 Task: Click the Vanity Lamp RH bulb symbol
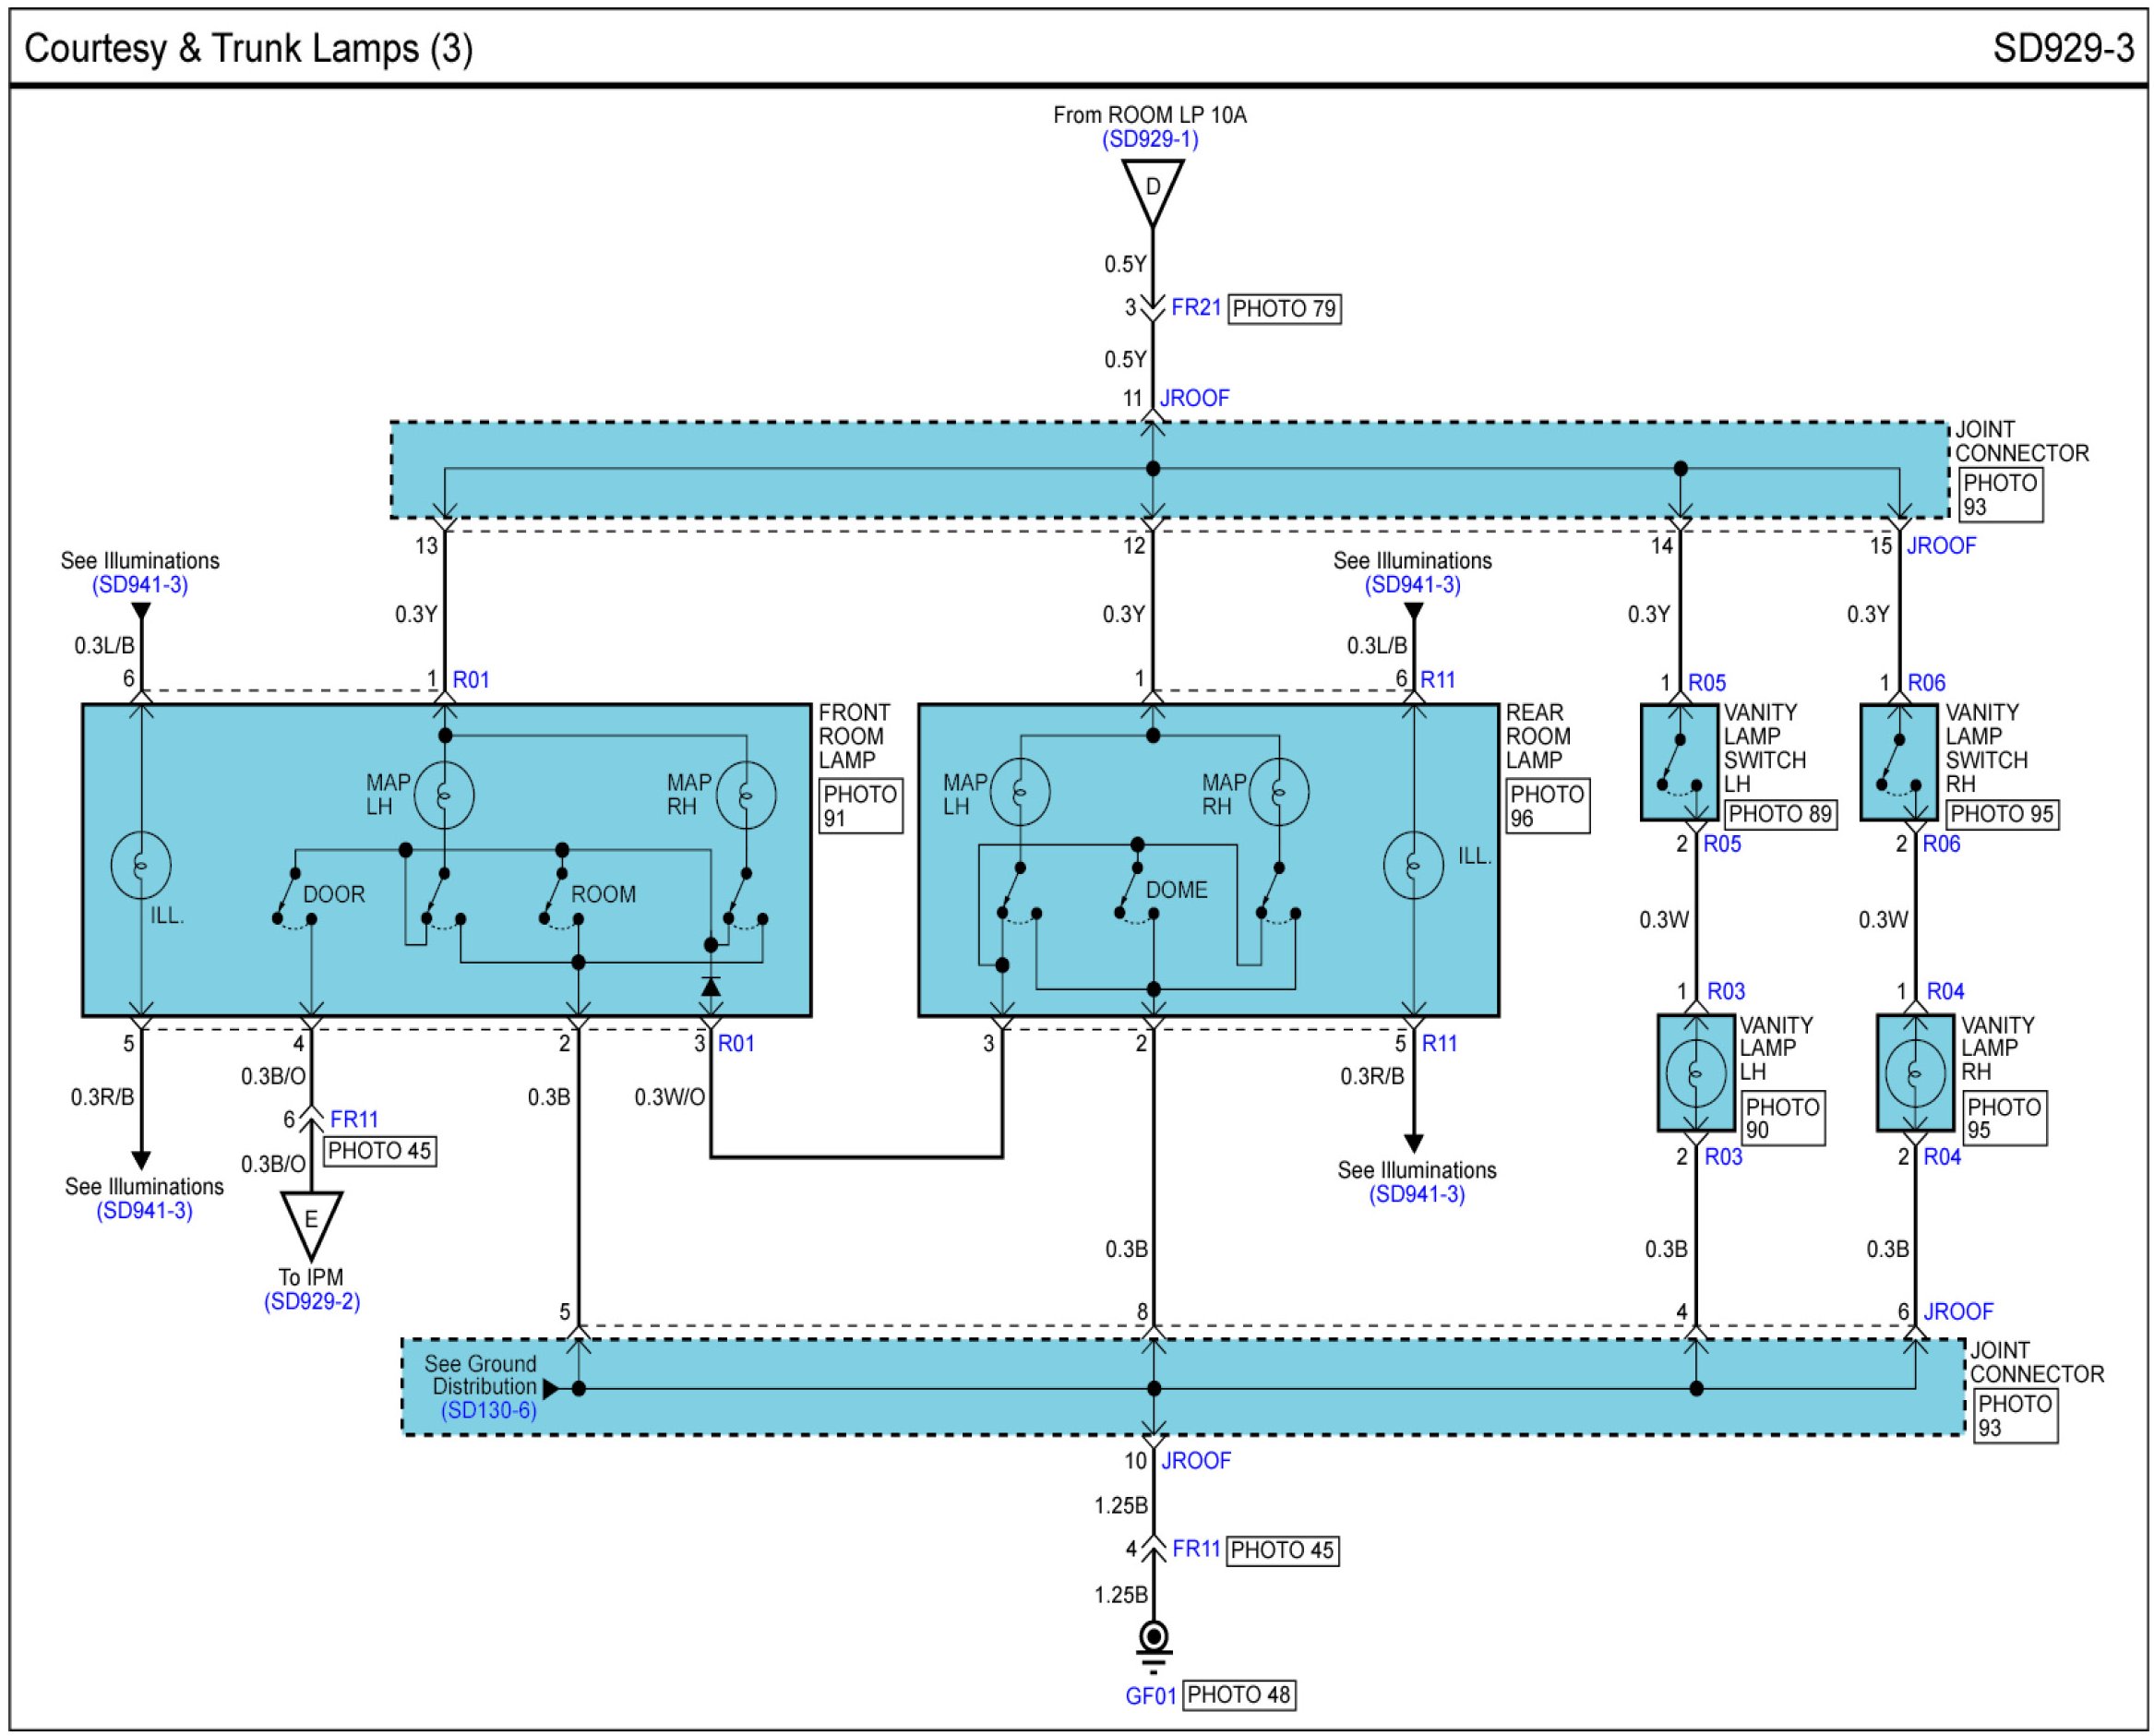1914,1073
